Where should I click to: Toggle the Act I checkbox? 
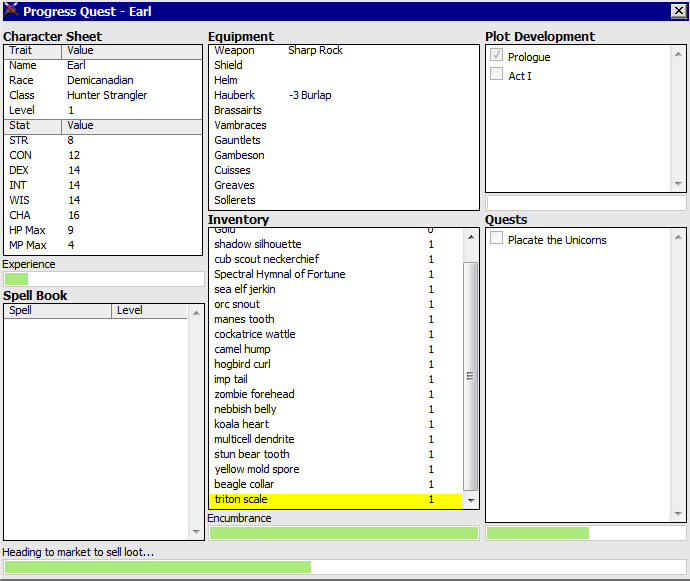click(496, 74)
